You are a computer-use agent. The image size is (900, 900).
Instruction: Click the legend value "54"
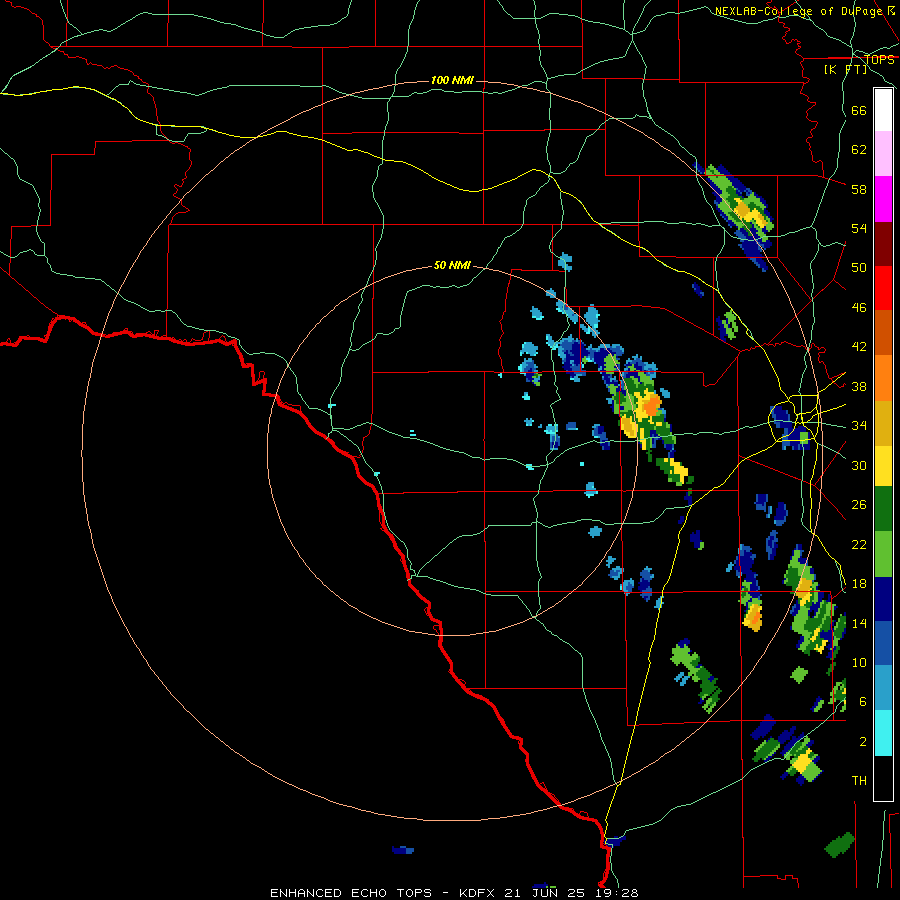point(859,228)
